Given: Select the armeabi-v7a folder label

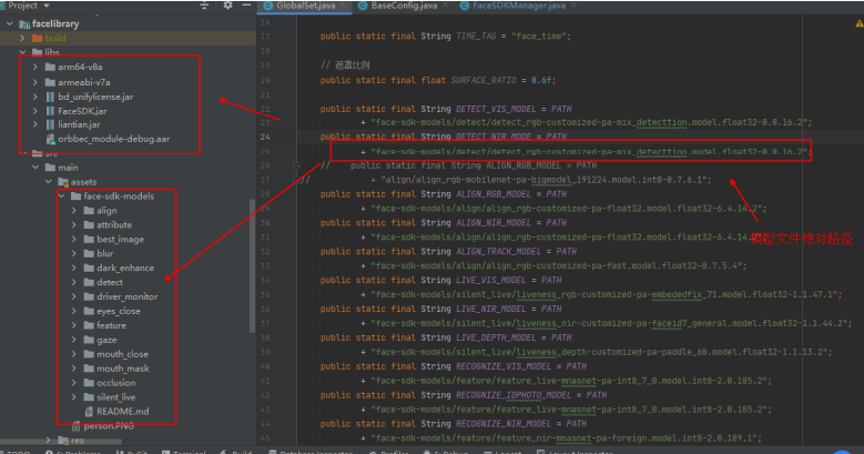Looking at the screenshot, I should (x=84, y=82).
